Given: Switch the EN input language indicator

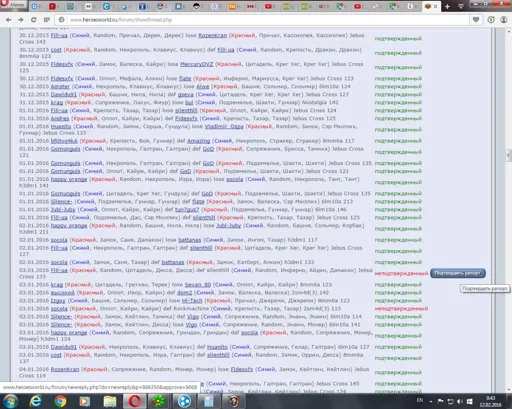Looking at the screenshot, I should click(420, 400).
